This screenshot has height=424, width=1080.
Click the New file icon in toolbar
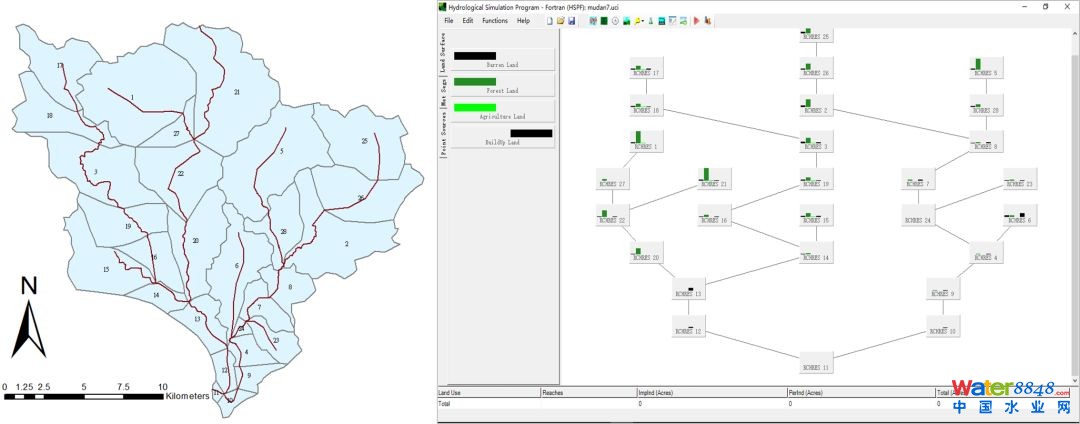coord(550,21)
